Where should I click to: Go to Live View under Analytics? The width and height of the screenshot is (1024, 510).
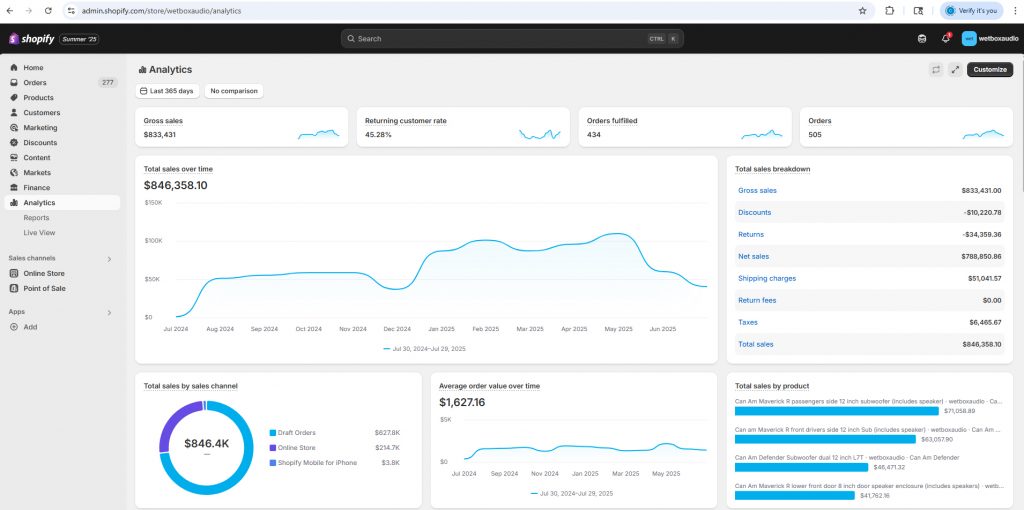point(39,233)
